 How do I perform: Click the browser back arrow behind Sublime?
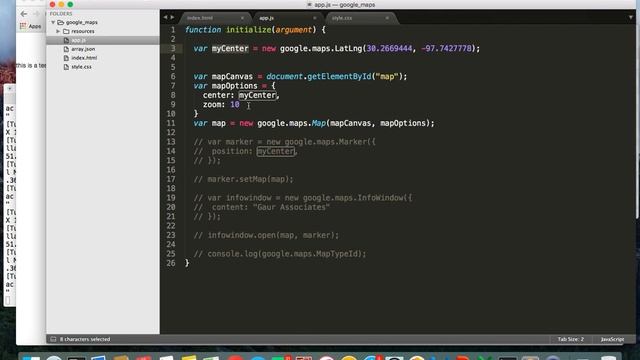(24, 14)
